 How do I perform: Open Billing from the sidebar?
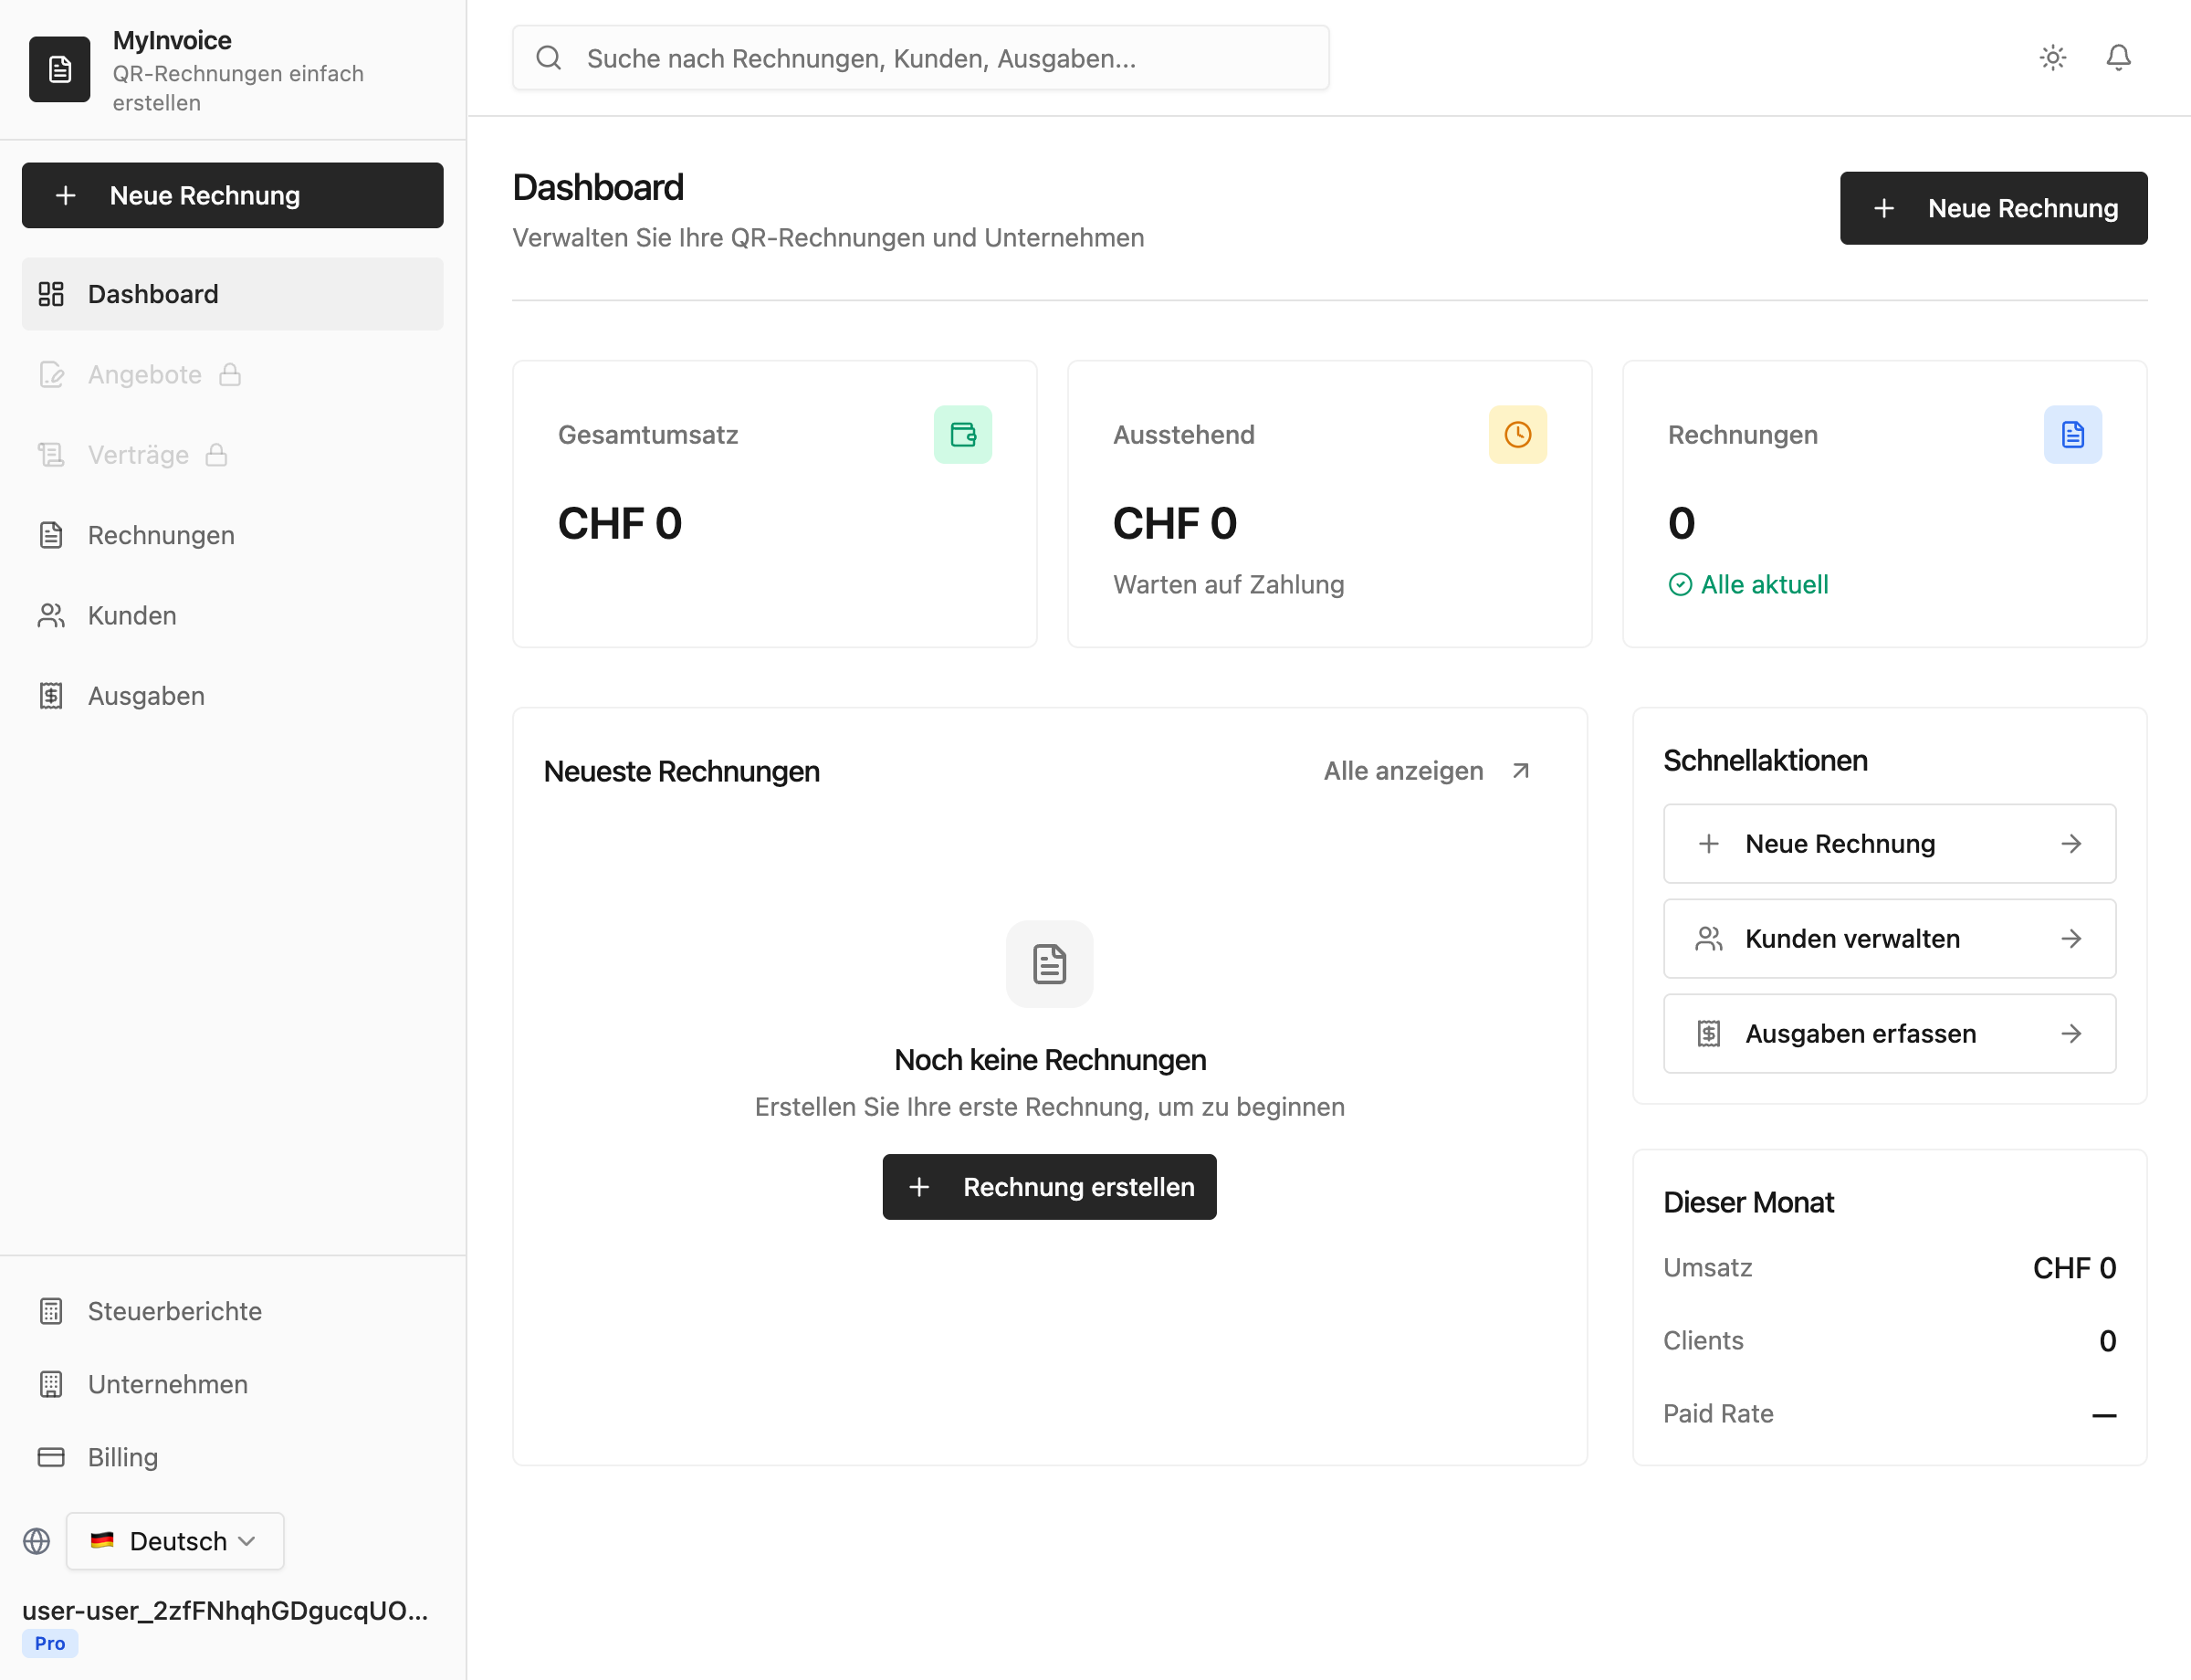(122, 1457)
